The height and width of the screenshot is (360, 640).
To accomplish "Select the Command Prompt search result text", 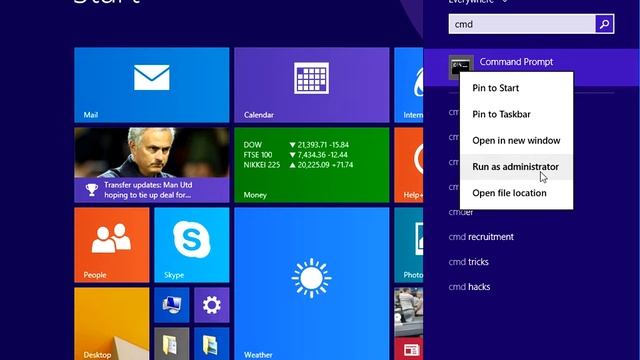I will click(x=516, y=62).
